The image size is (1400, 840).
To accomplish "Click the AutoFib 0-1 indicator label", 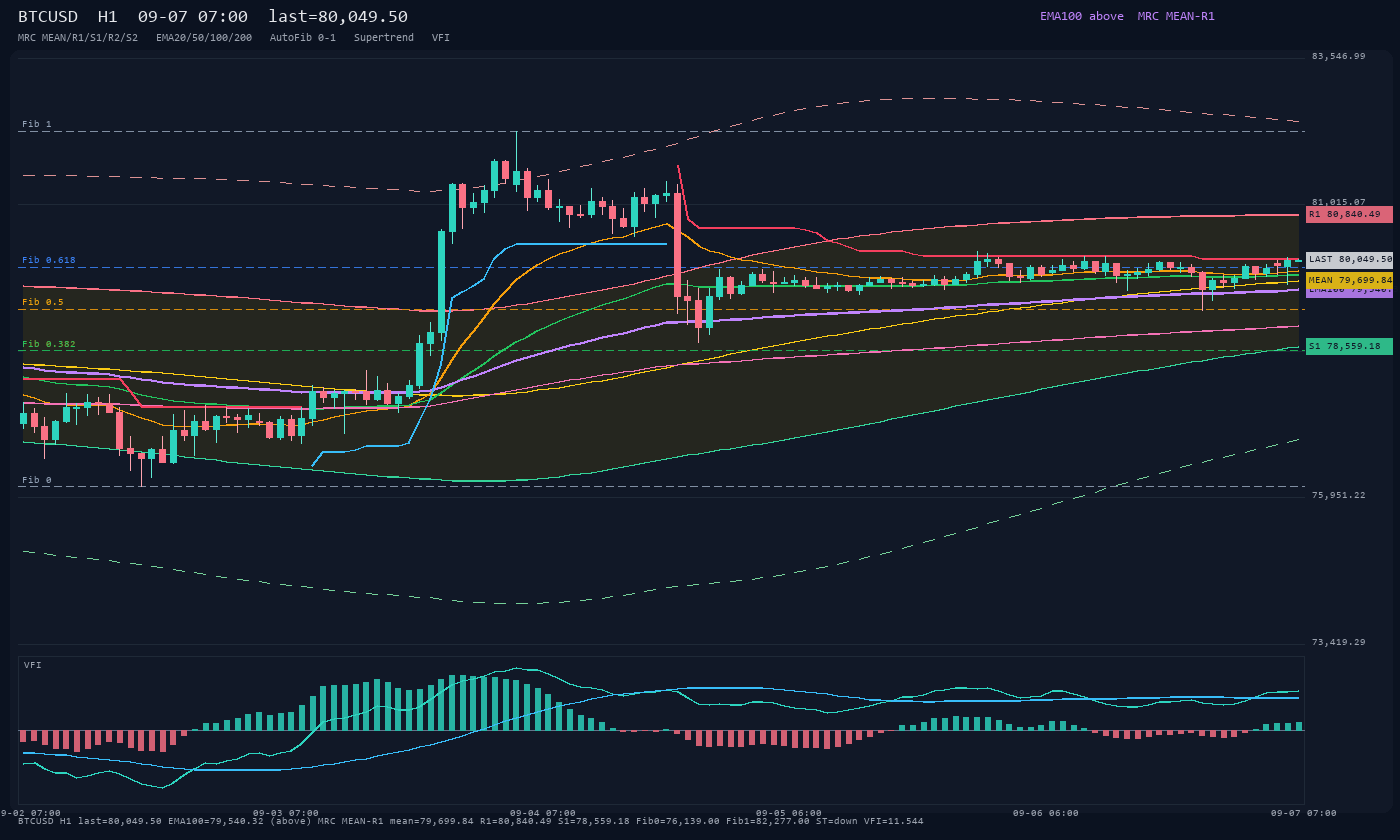I will tap(303, 38).
